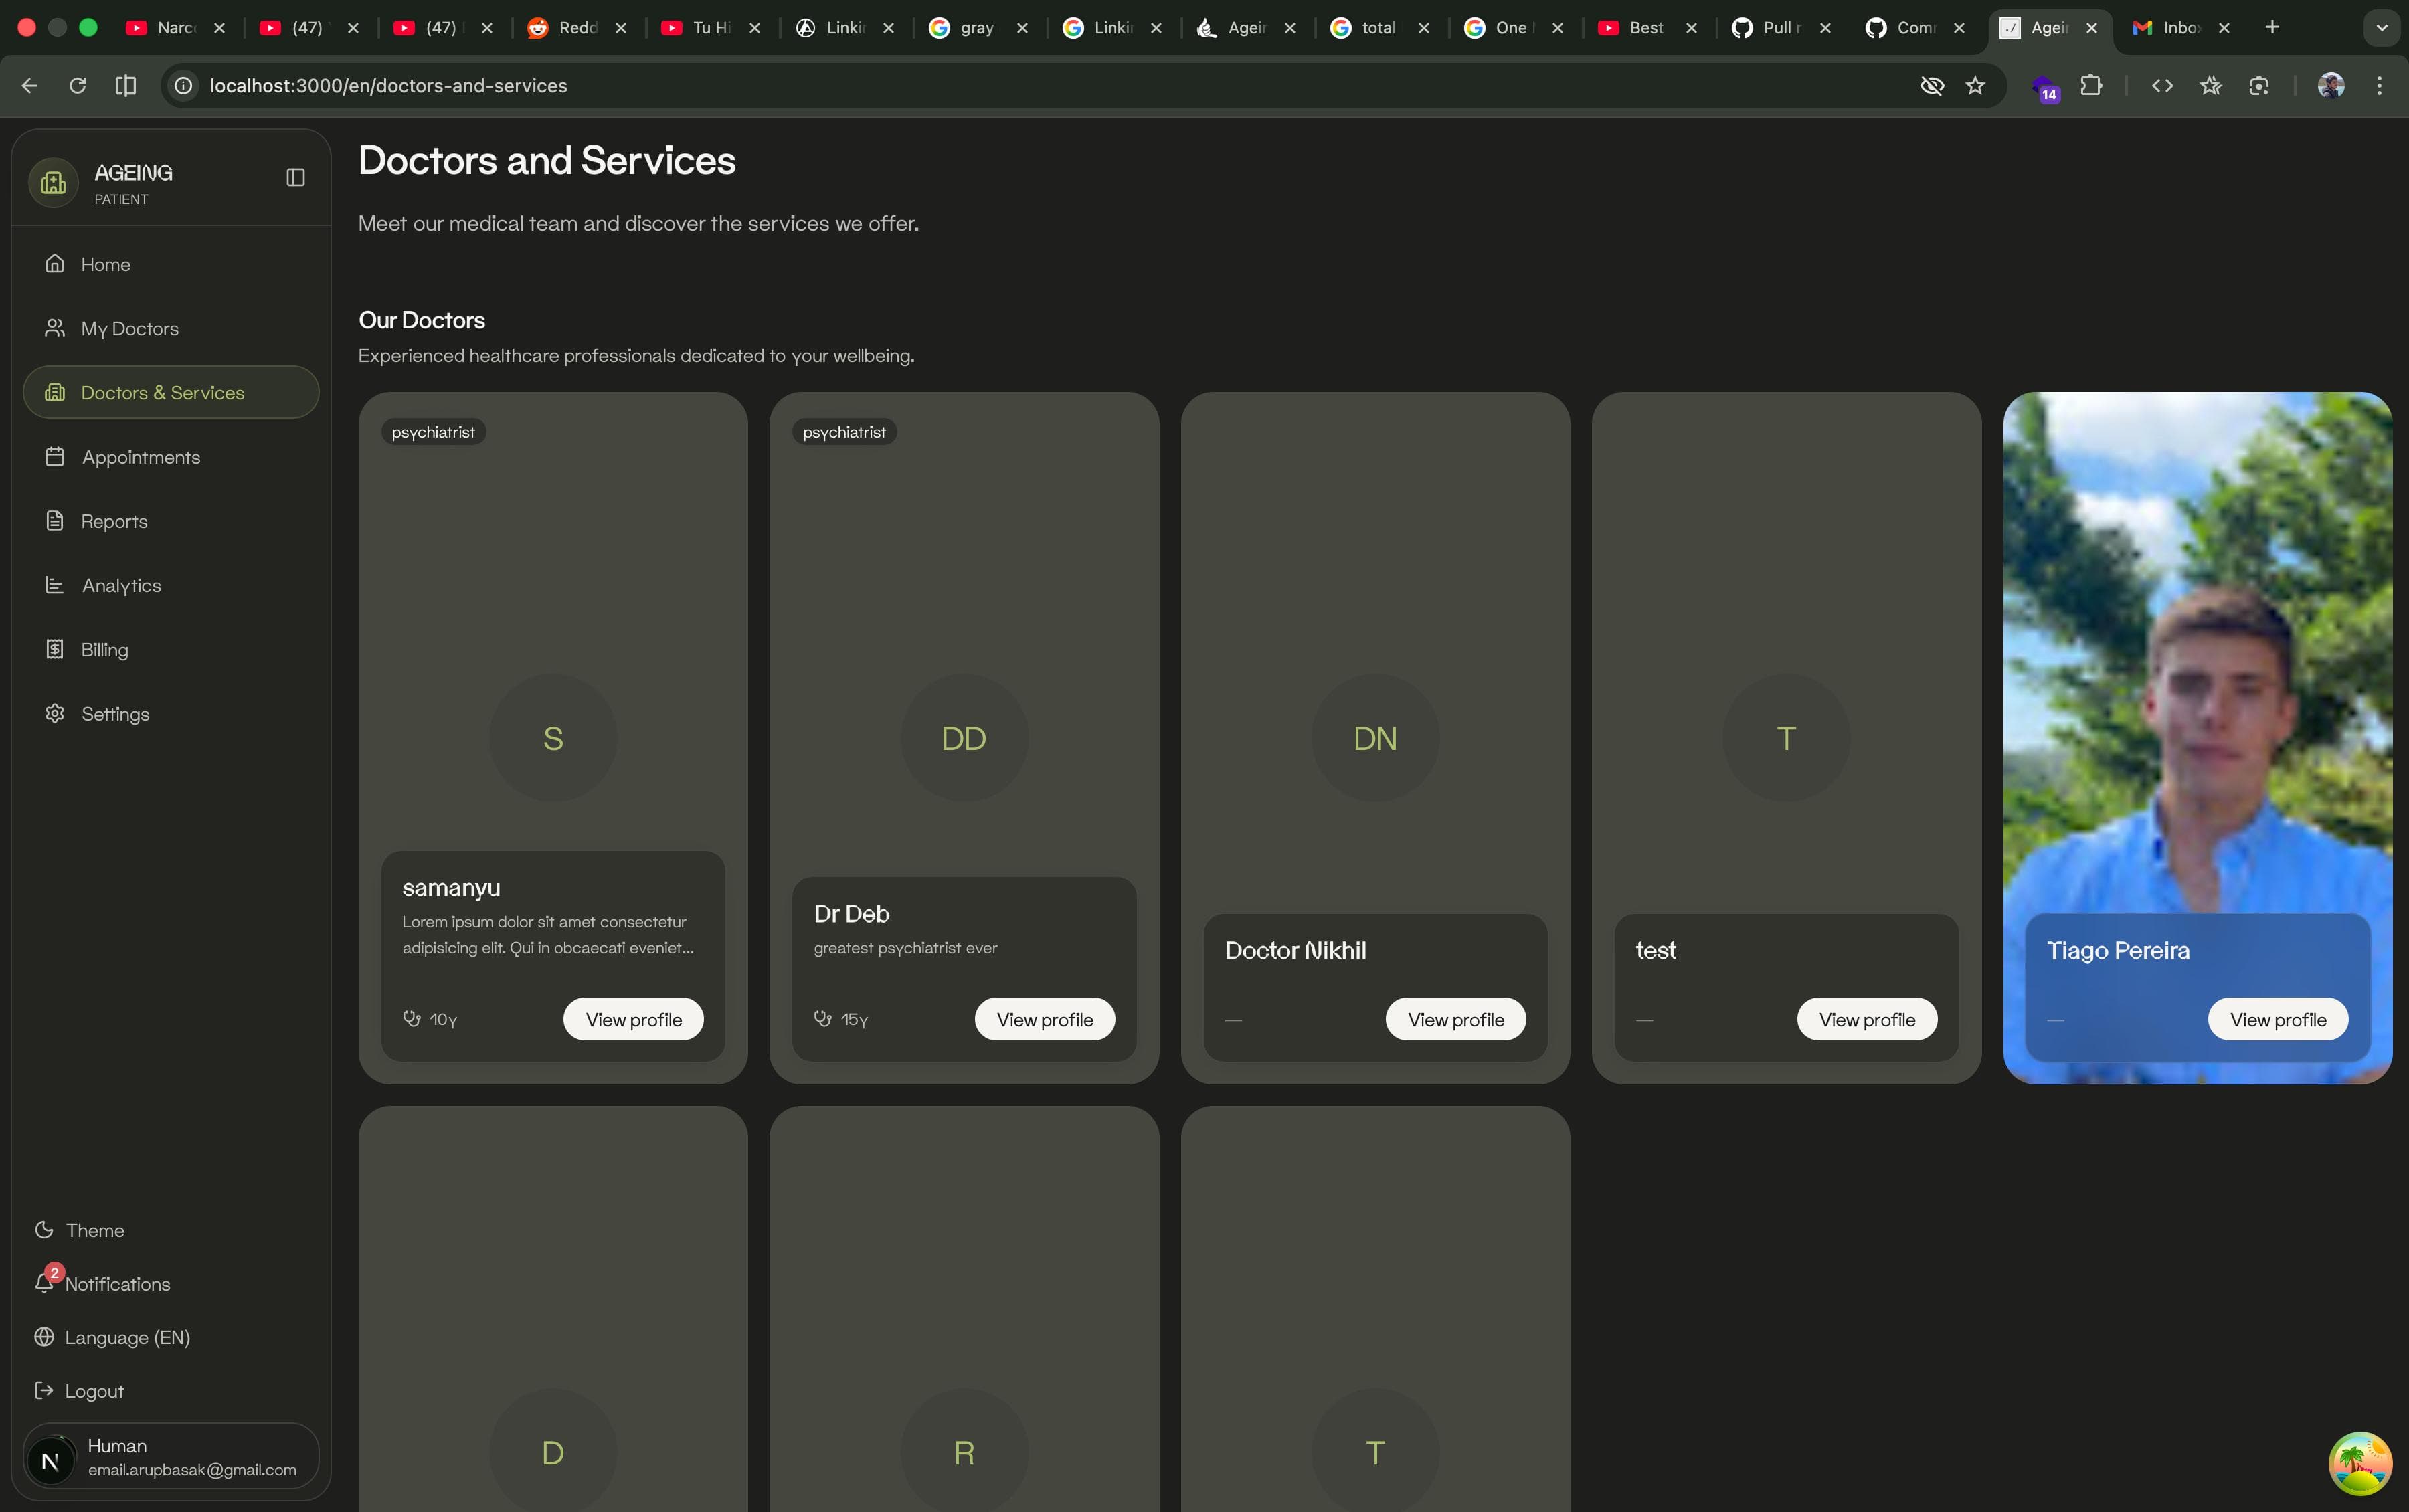Image resolution: width=2409 pixels, height=1512 pixels.
Task: Open Analytics chart icon
Action: 55,585
